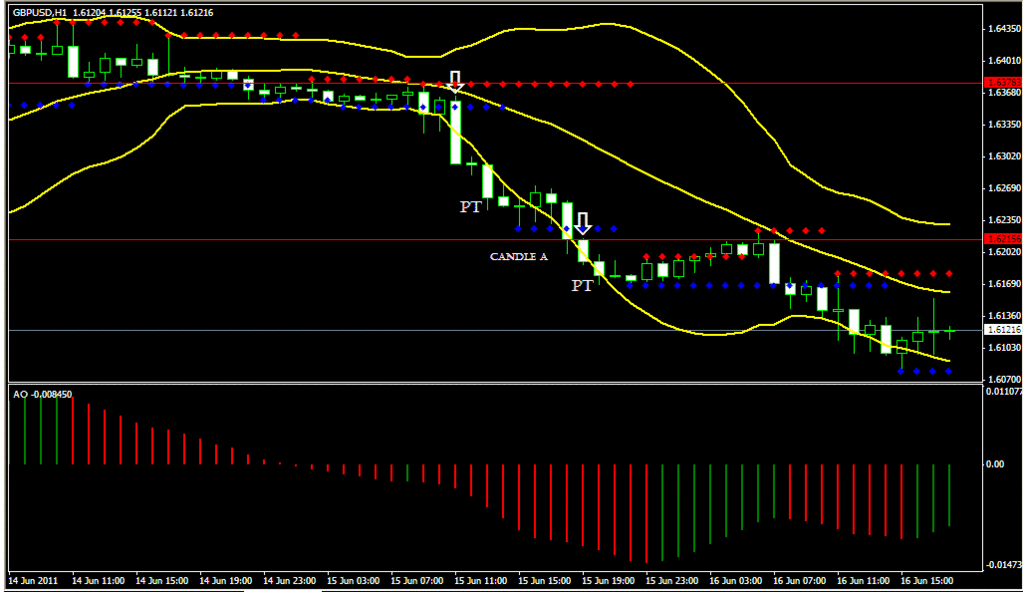The image size is (1023, 592).
Task: Click 1.64010 on the price scale
Action: [1004, 61]
